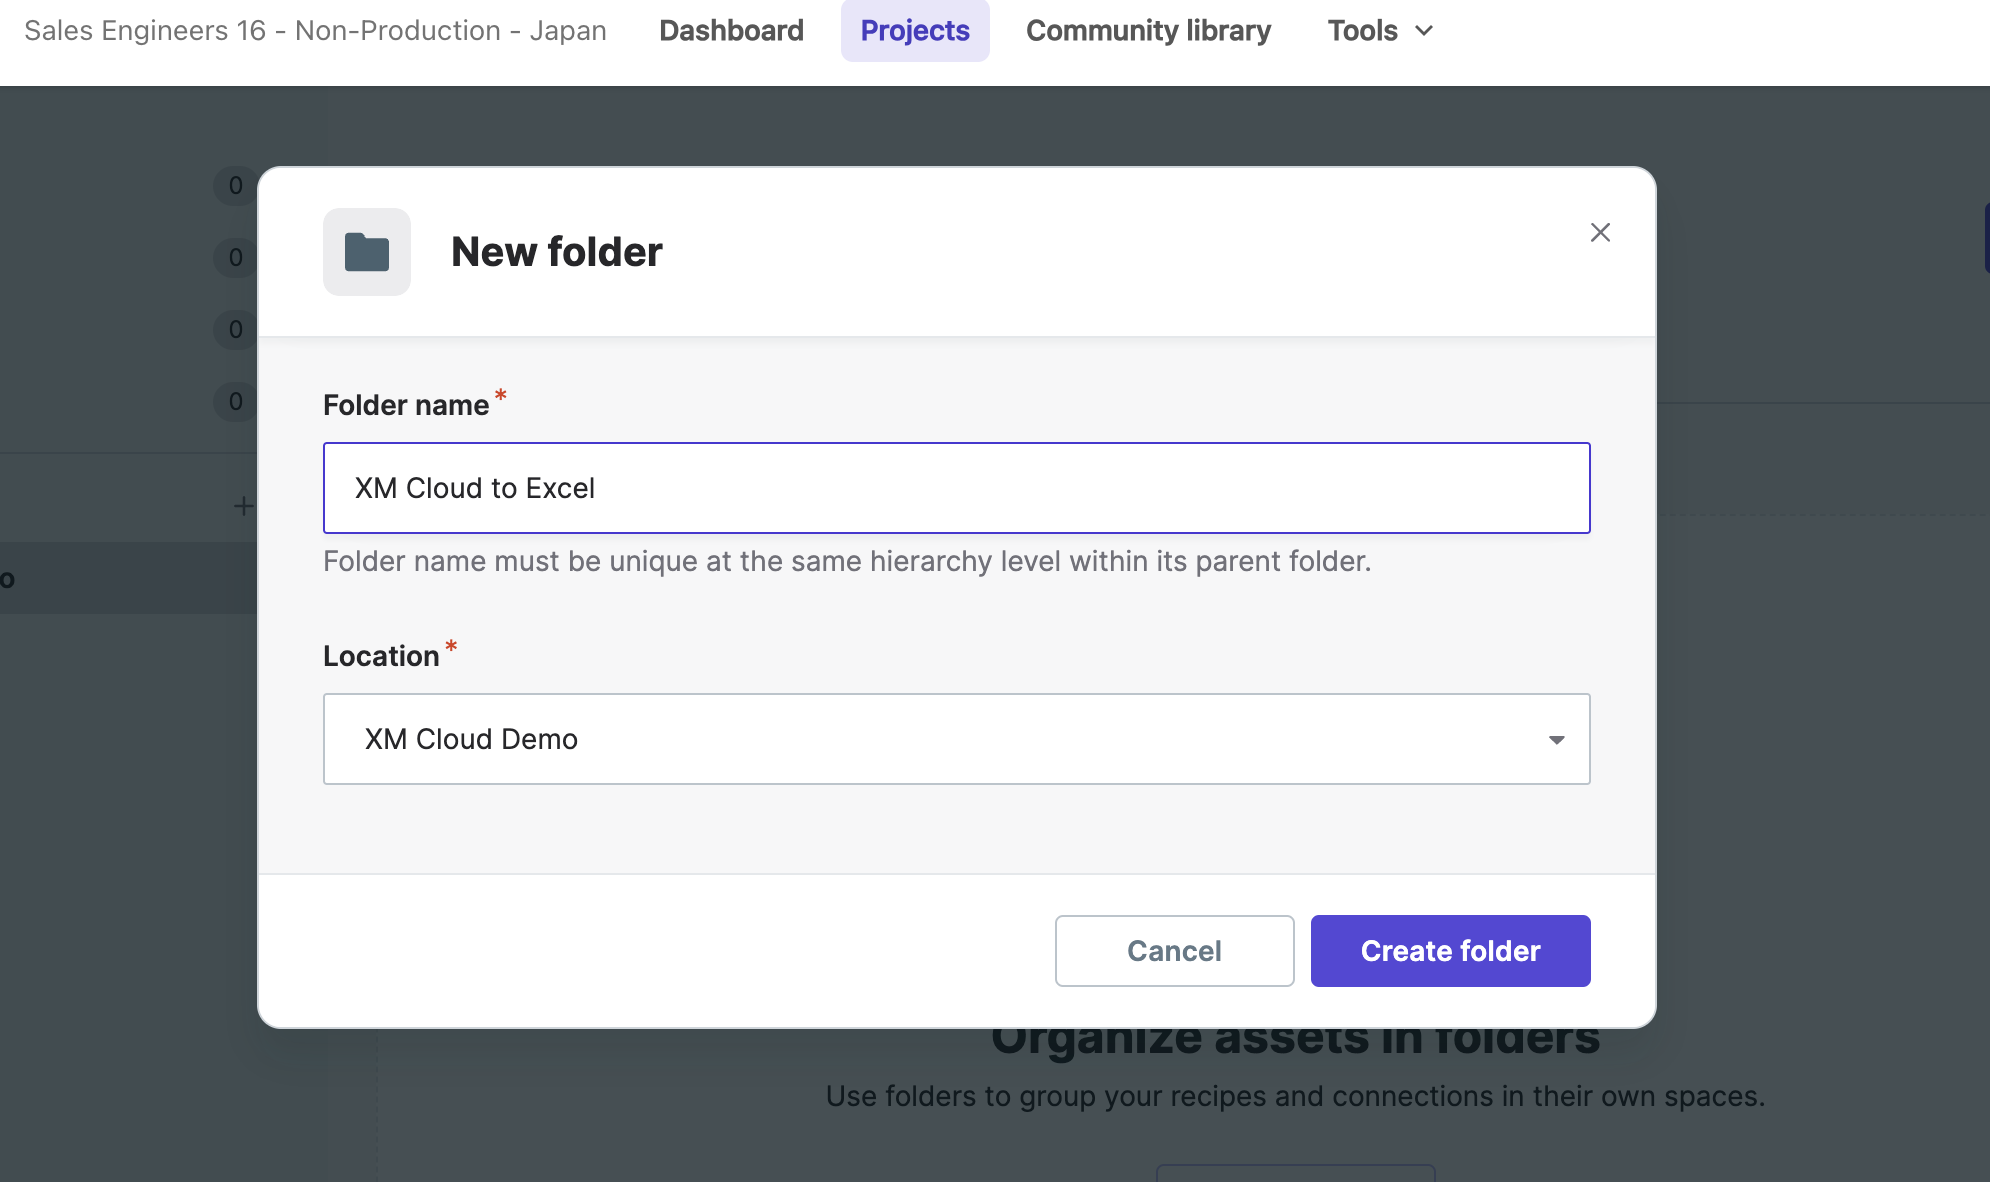Click the Folder name label
The width and height of the screenshot is (1990, 1182).
(406, 405)
